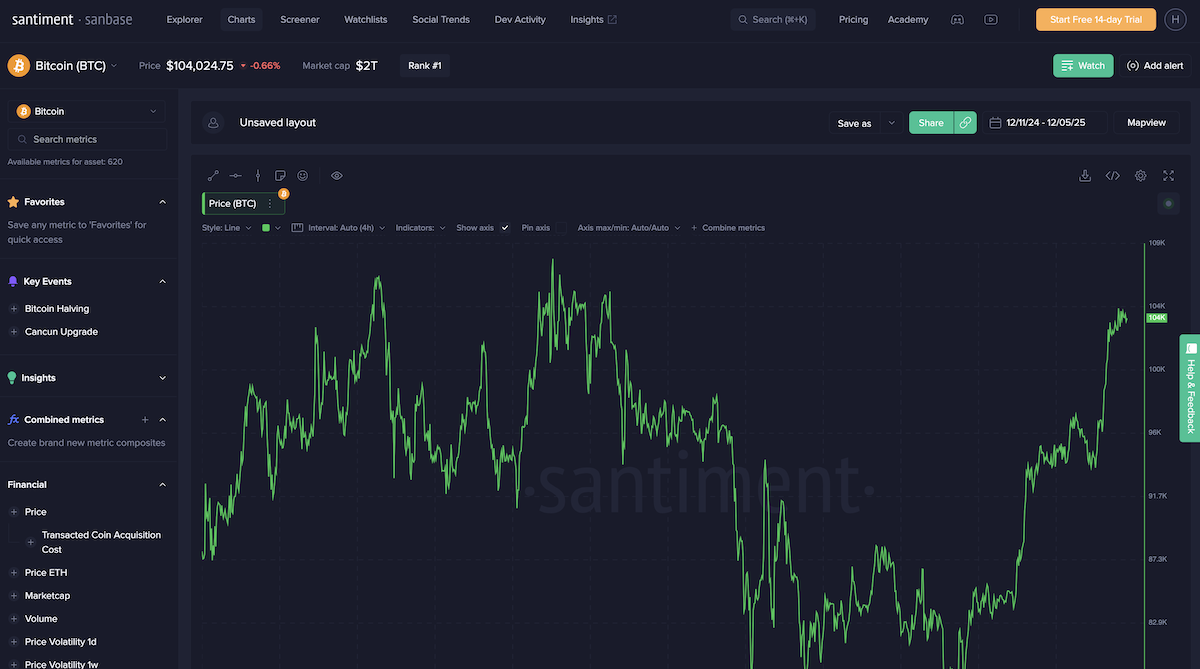Open the Bitcoin asset selector dropdown
This screenshot has height=669, width=1200.
88,112
